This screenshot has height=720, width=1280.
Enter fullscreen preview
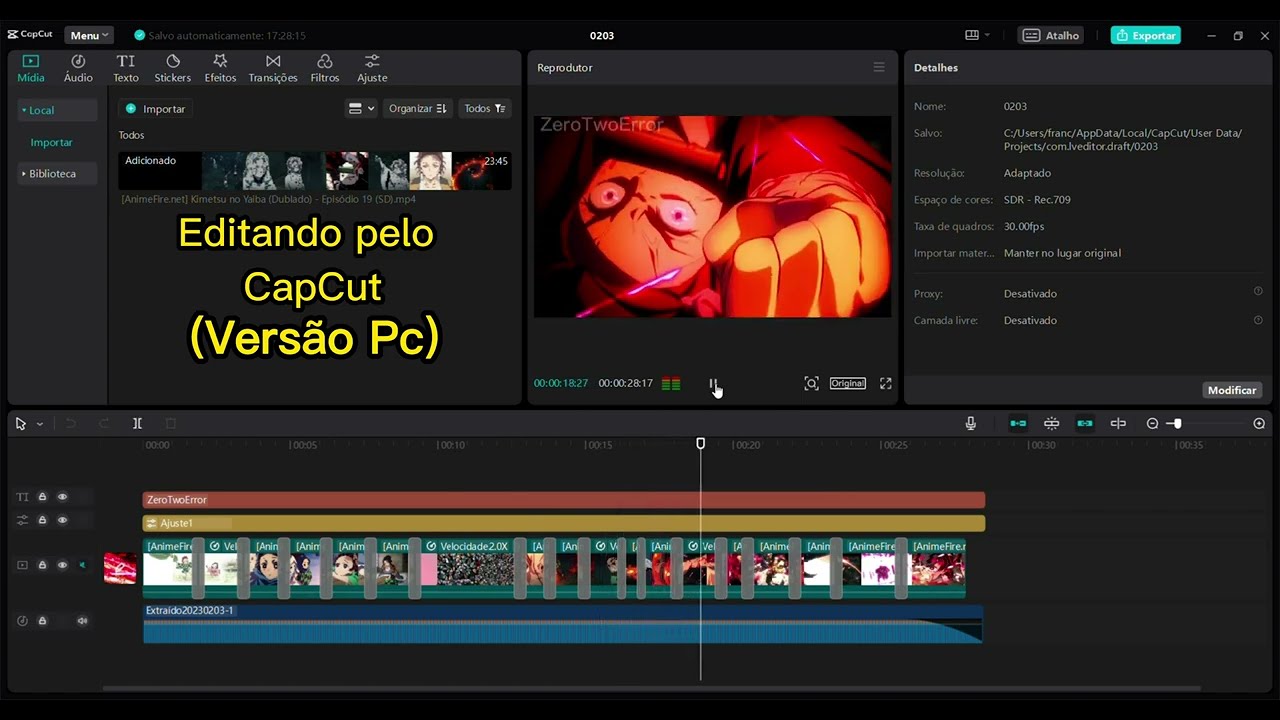pyautogui.click(x=885, y=383)
